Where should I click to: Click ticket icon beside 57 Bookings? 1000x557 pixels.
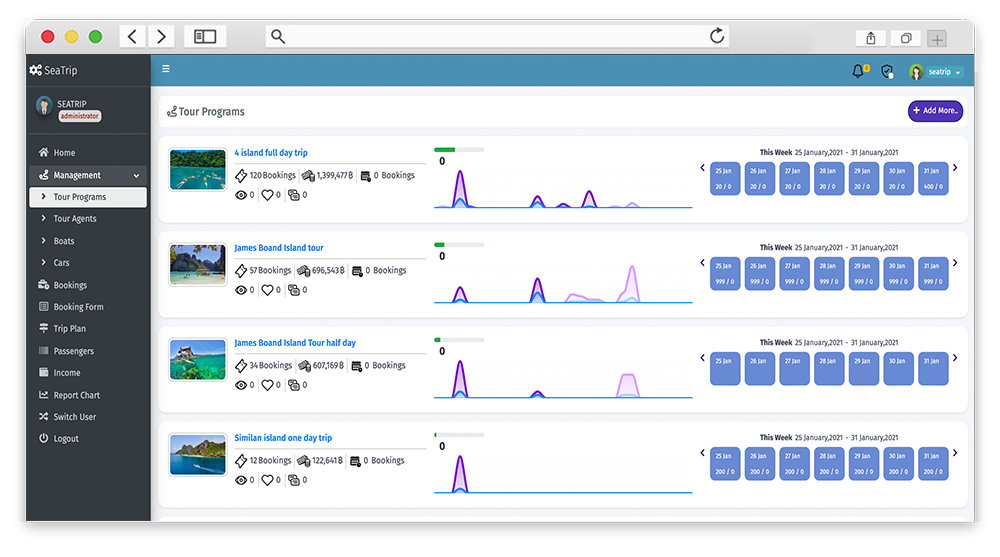point(240,271)
